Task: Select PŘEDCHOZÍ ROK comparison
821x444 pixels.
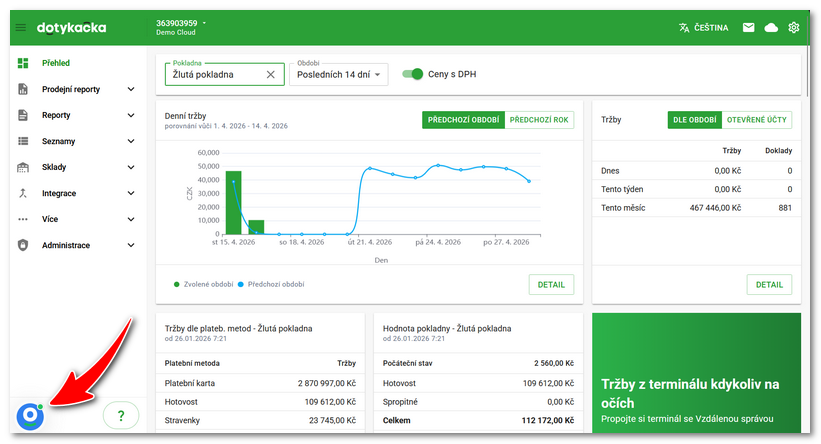Action: tap(539, 119)
